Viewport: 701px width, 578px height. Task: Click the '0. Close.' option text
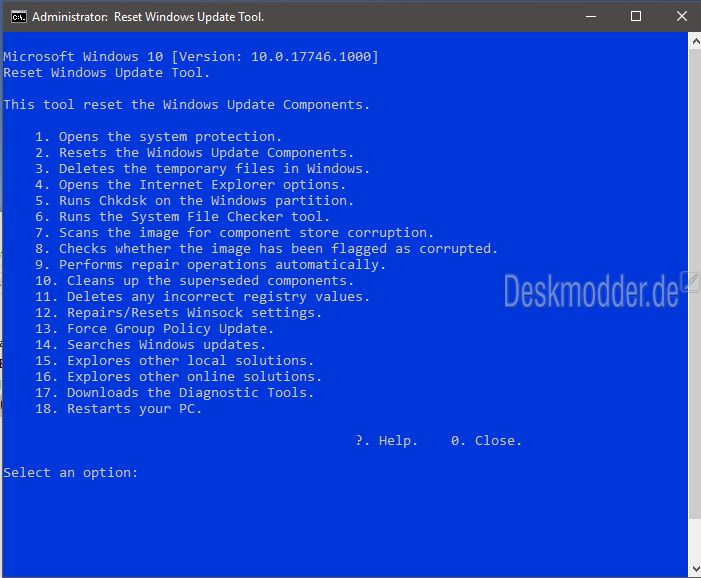click(486, 441)
